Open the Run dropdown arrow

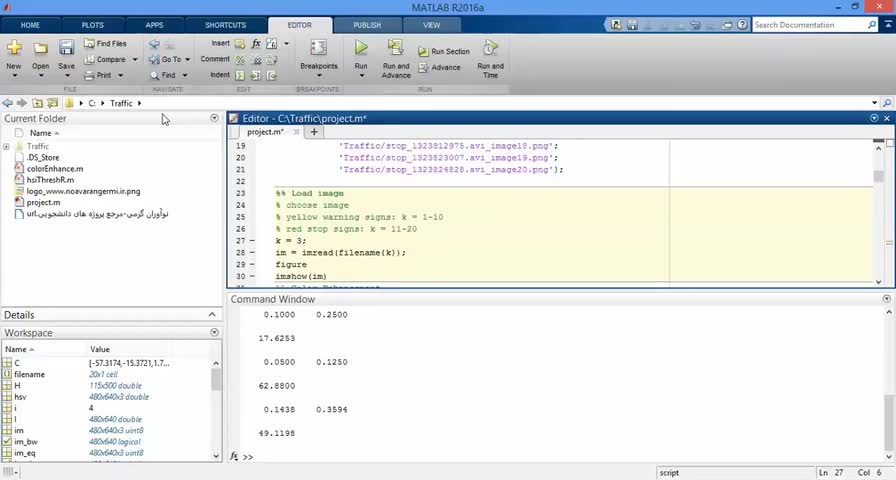361,75
